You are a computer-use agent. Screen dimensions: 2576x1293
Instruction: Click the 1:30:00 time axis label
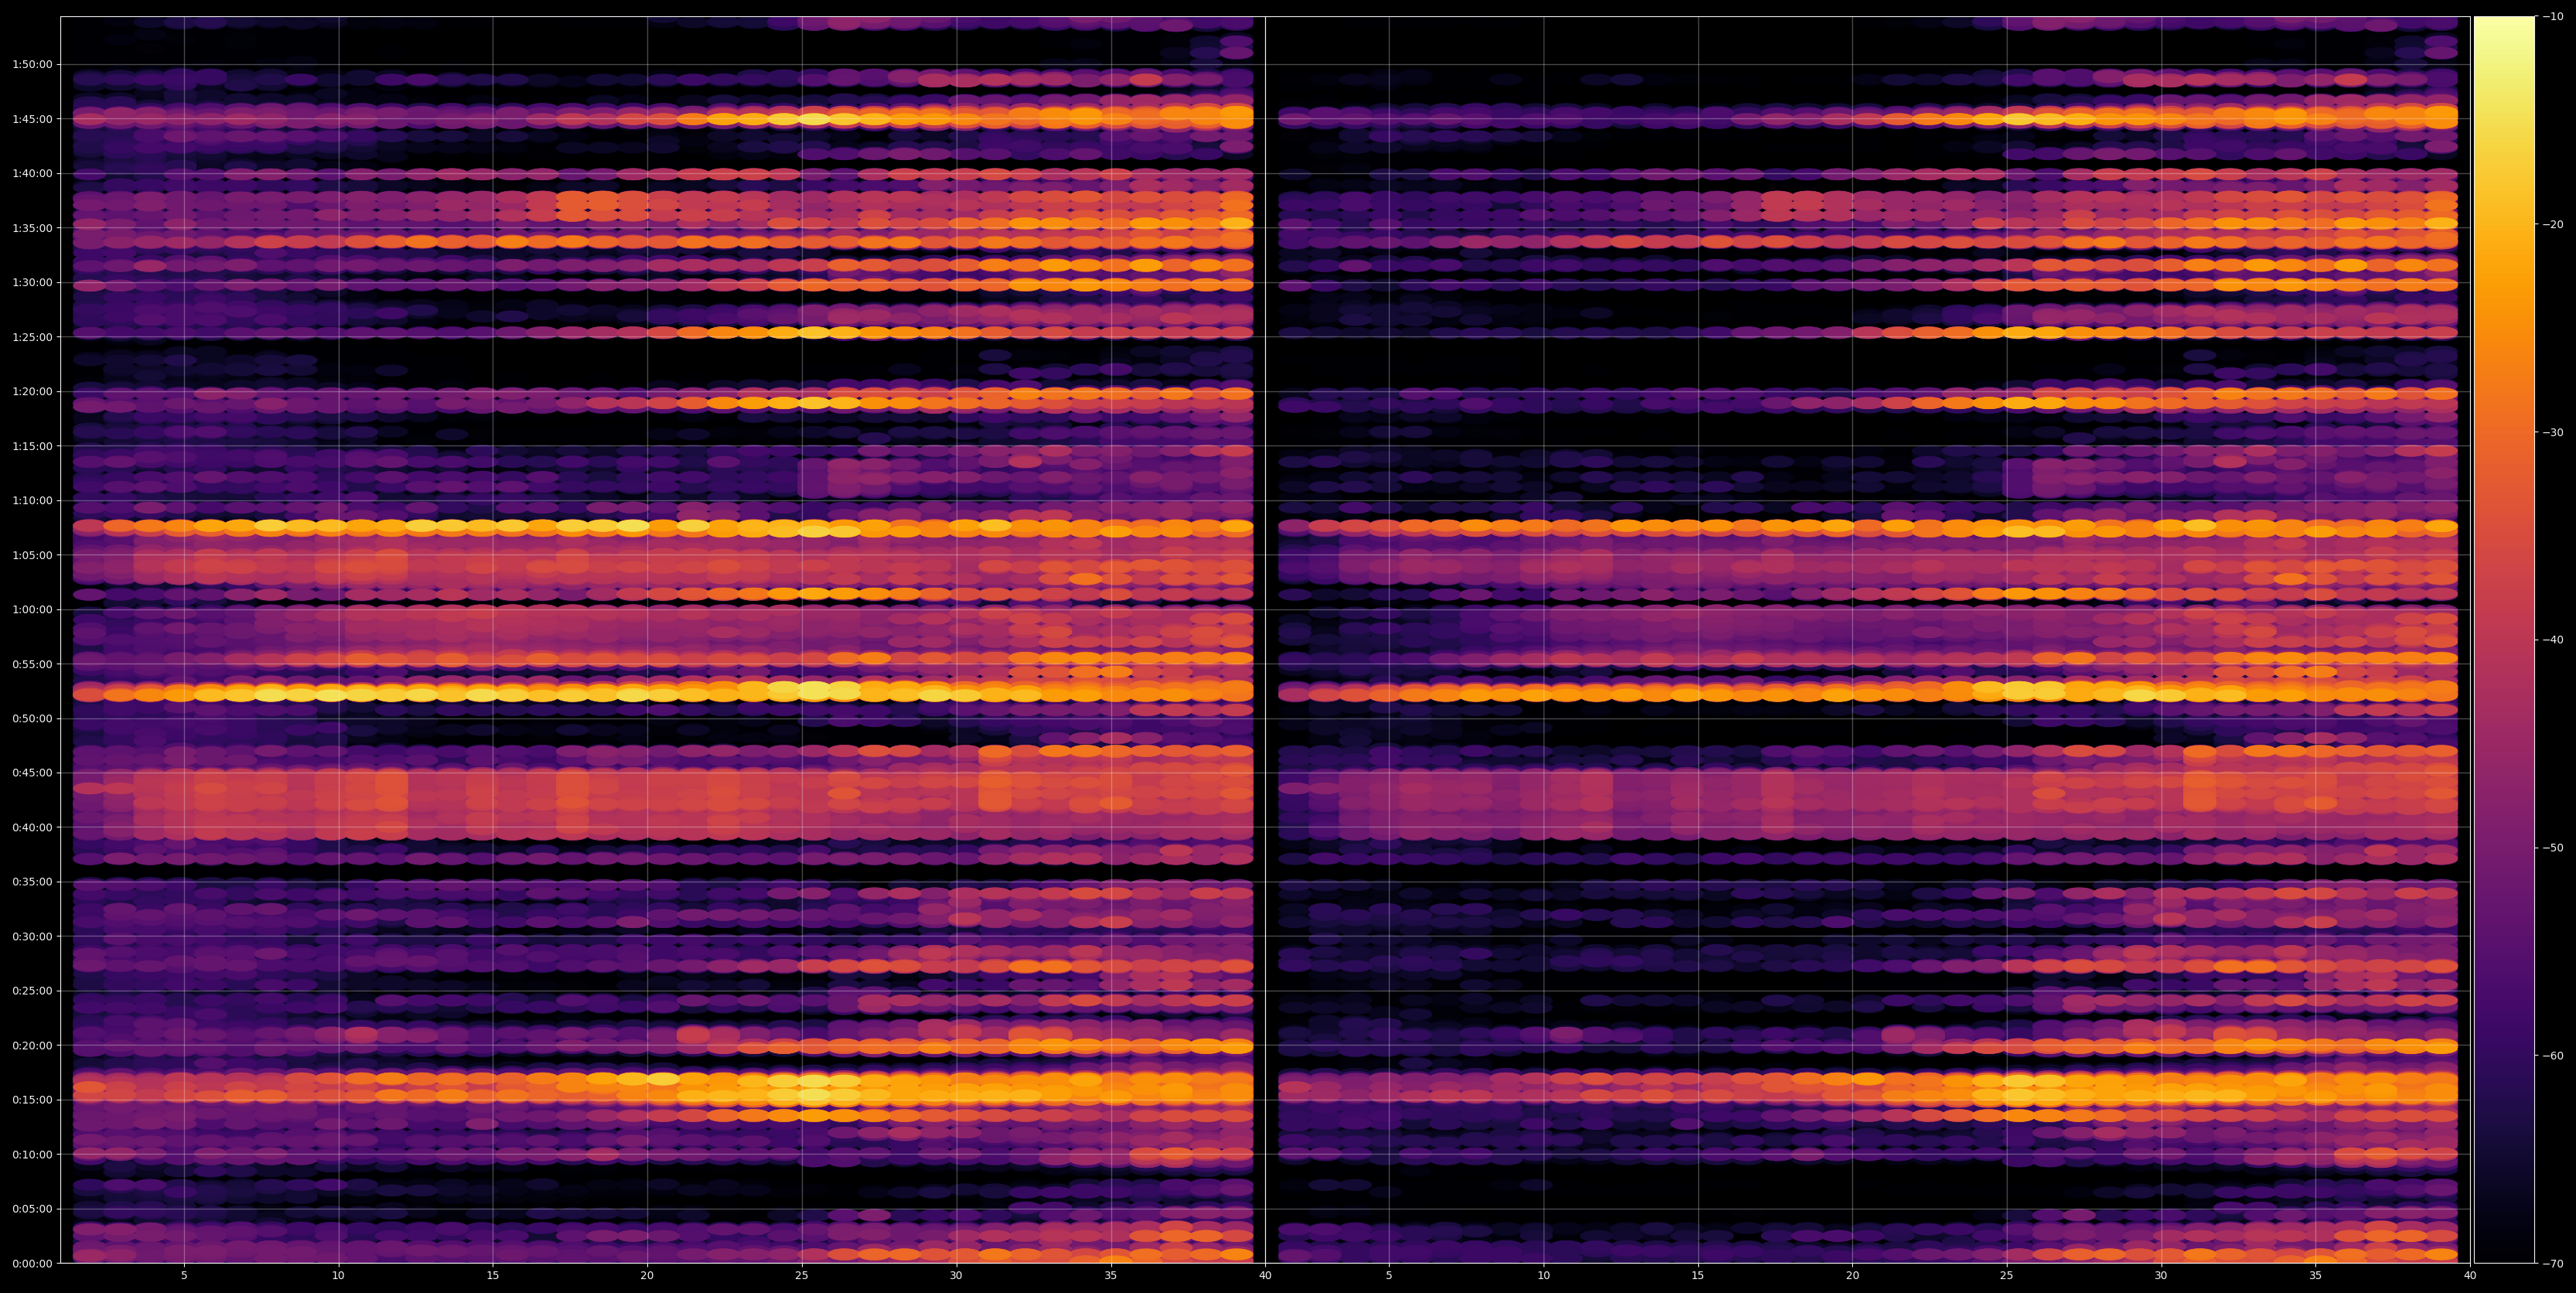32,282
